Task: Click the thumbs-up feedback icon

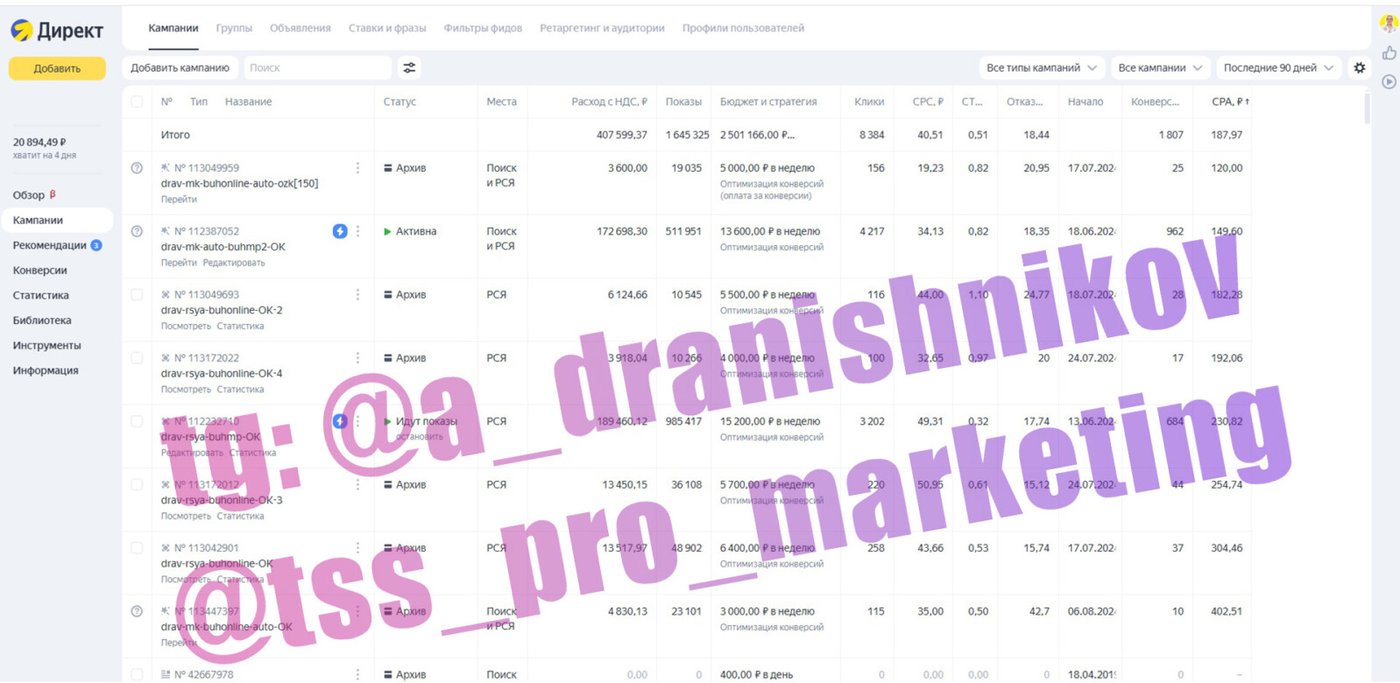Action: pos(1389,53)
